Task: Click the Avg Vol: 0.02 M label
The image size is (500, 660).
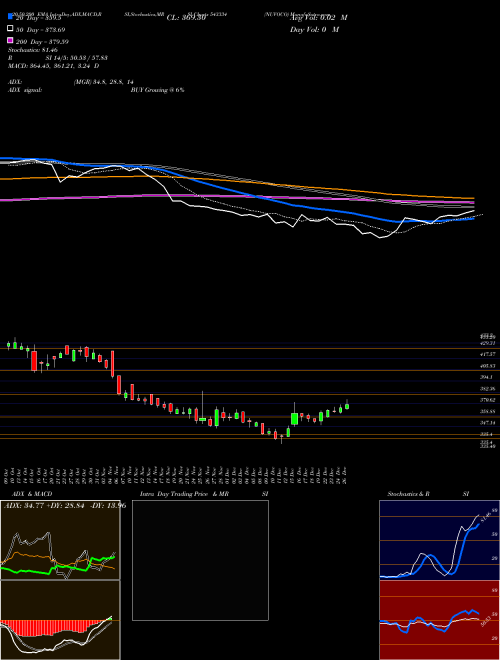Action: pos(319,18)
